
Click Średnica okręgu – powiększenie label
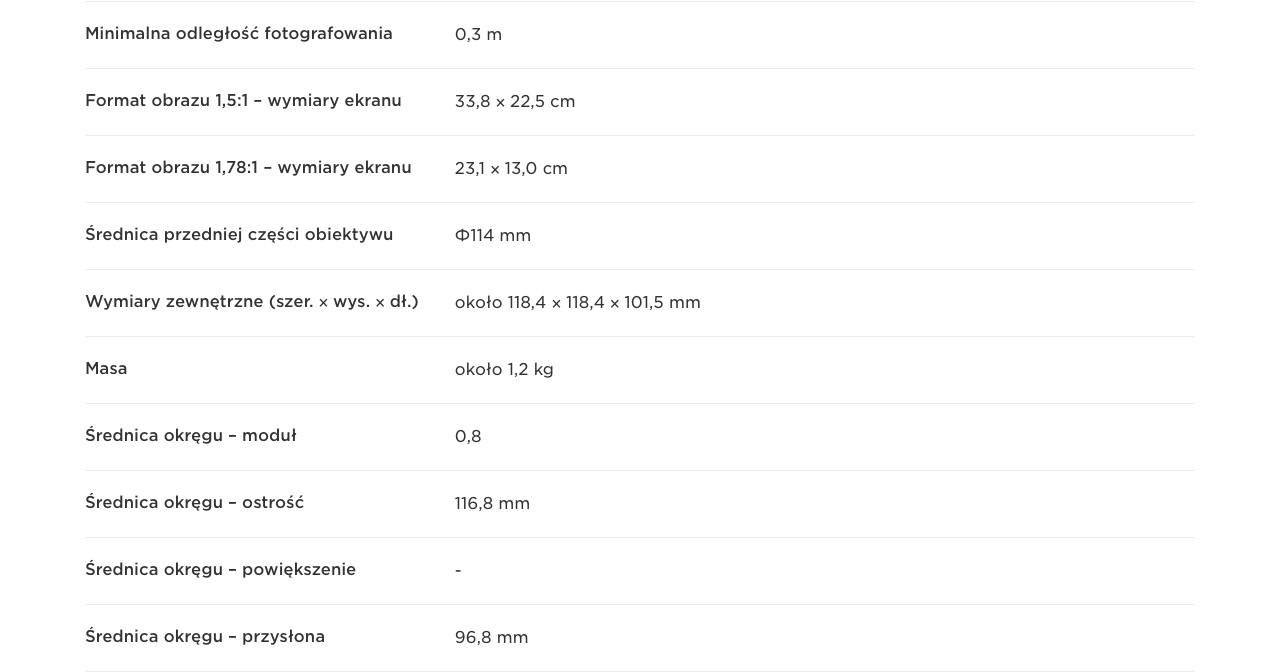[220, 570]
